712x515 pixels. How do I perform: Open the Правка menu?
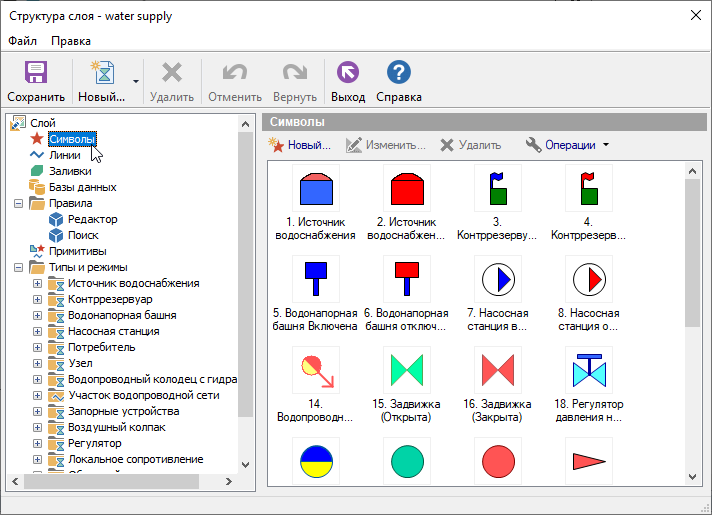tap(71, 41)
